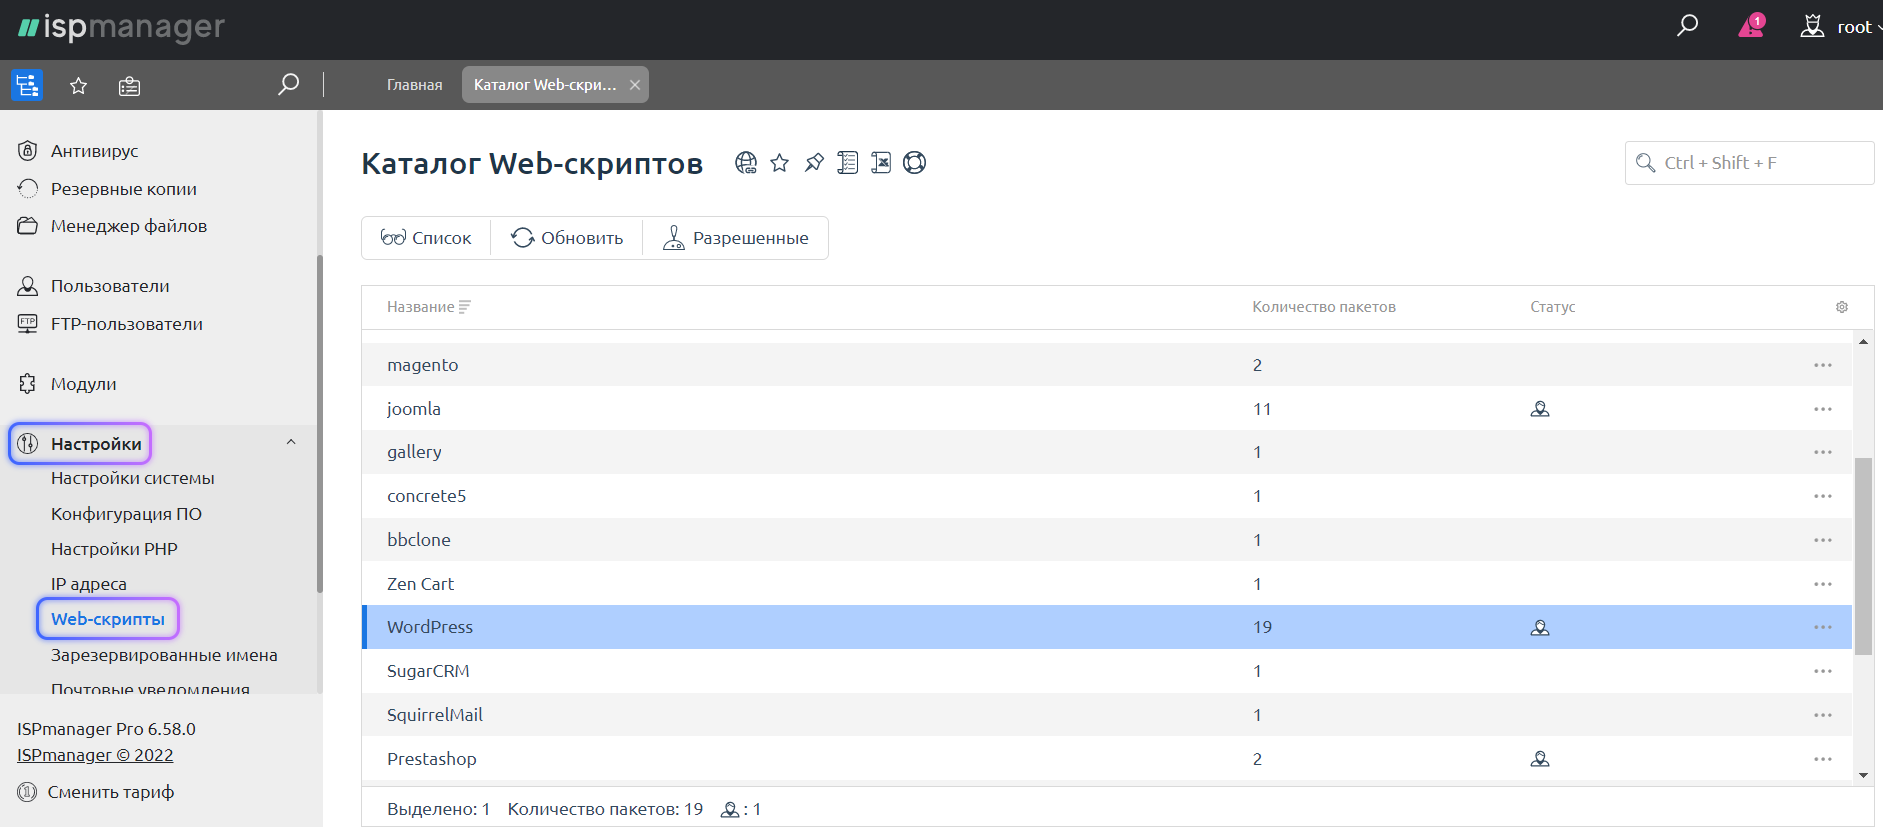This screenshot has height=827, width=1883.
Task: Click the Антивирус shield icon
Action: coord(28,151)
